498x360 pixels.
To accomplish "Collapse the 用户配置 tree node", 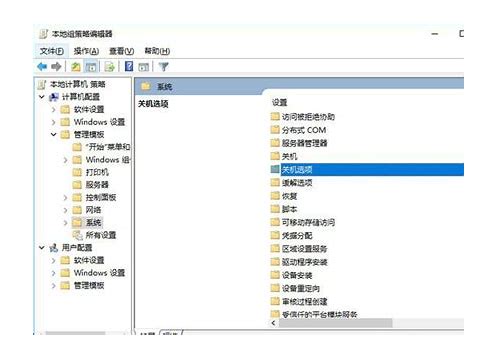I will coord(42,248).
